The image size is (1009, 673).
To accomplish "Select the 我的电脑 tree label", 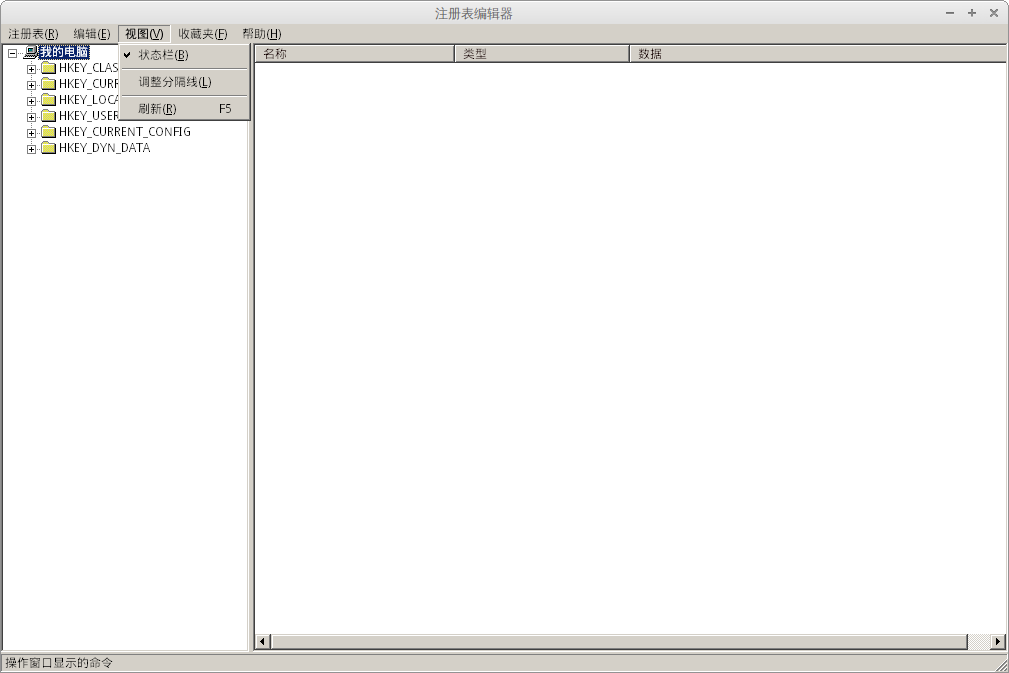I will point(64,53).
